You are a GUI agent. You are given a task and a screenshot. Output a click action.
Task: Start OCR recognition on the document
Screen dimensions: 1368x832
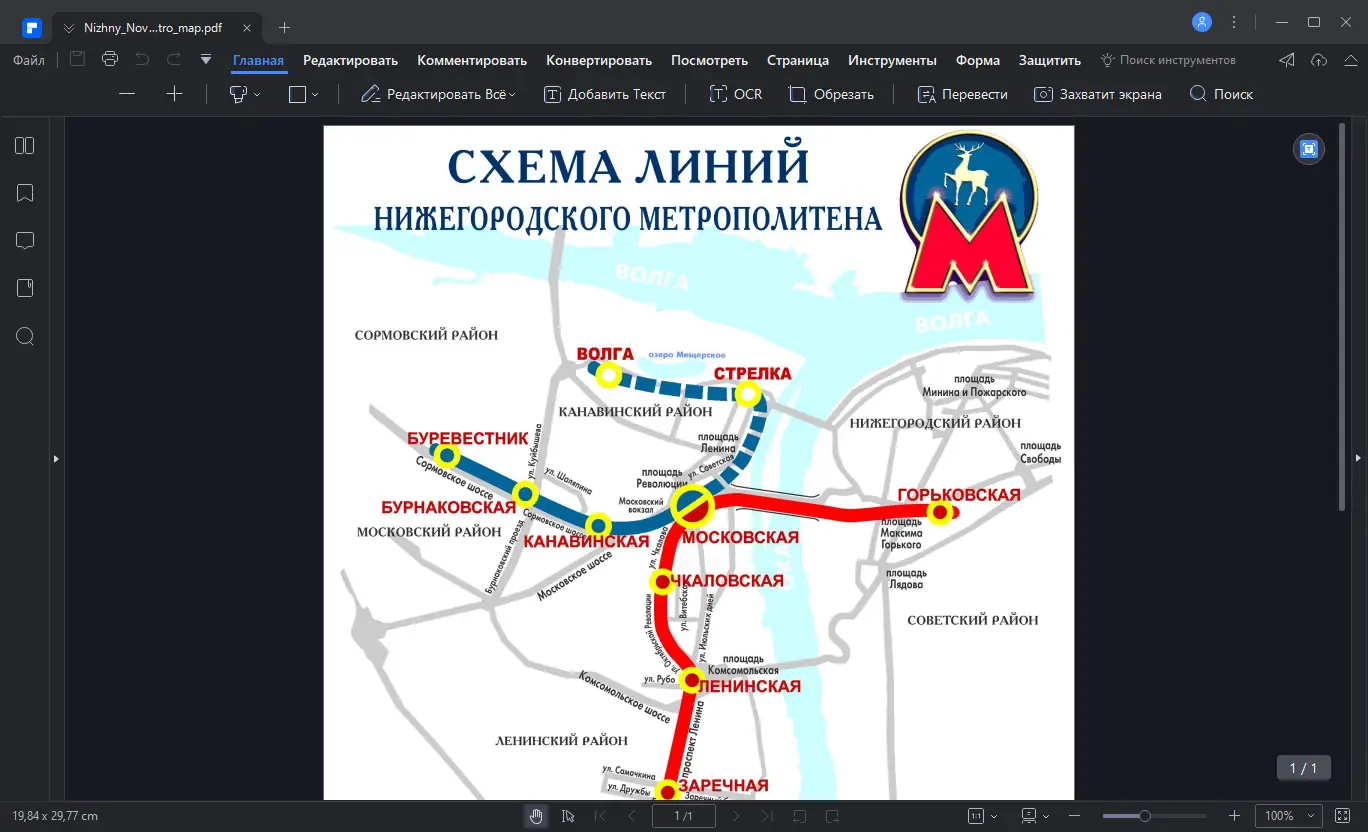tap(735, 94)
